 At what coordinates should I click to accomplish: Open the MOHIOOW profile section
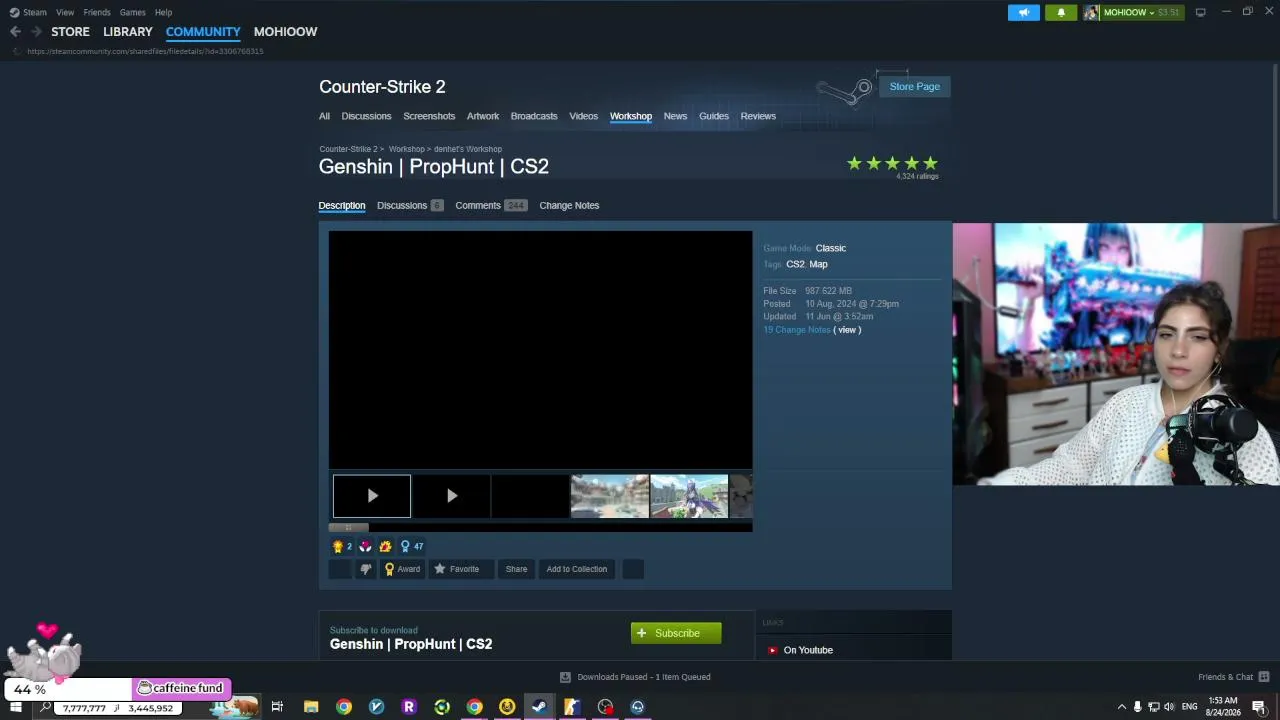[x=285, y=32]
